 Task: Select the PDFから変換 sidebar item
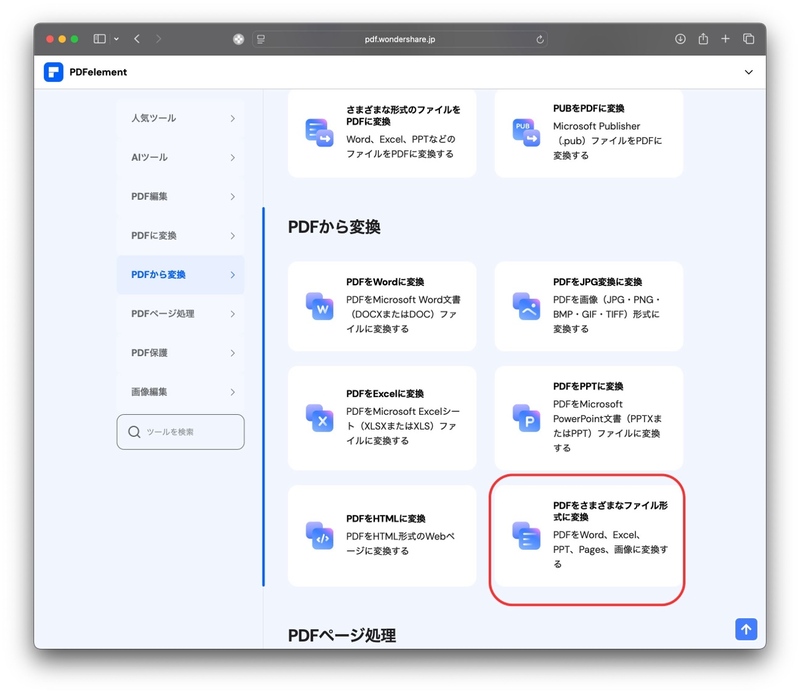(x=180, y=274)
